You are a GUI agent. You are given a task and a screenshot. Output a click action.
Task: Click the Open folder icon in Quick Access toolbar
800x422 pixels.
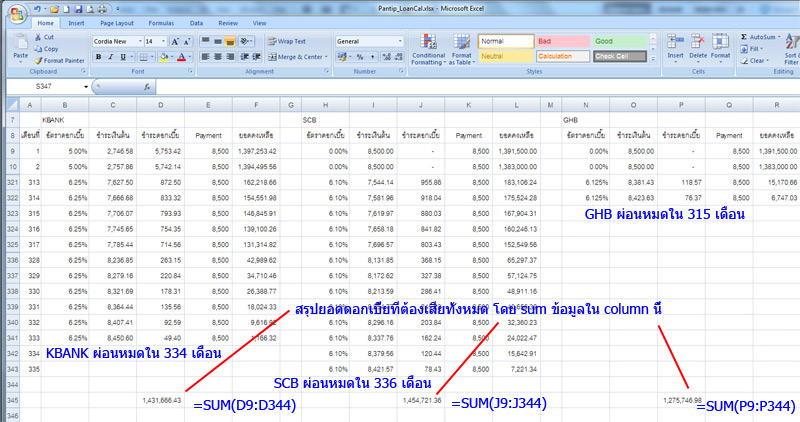tap(55, 9)
